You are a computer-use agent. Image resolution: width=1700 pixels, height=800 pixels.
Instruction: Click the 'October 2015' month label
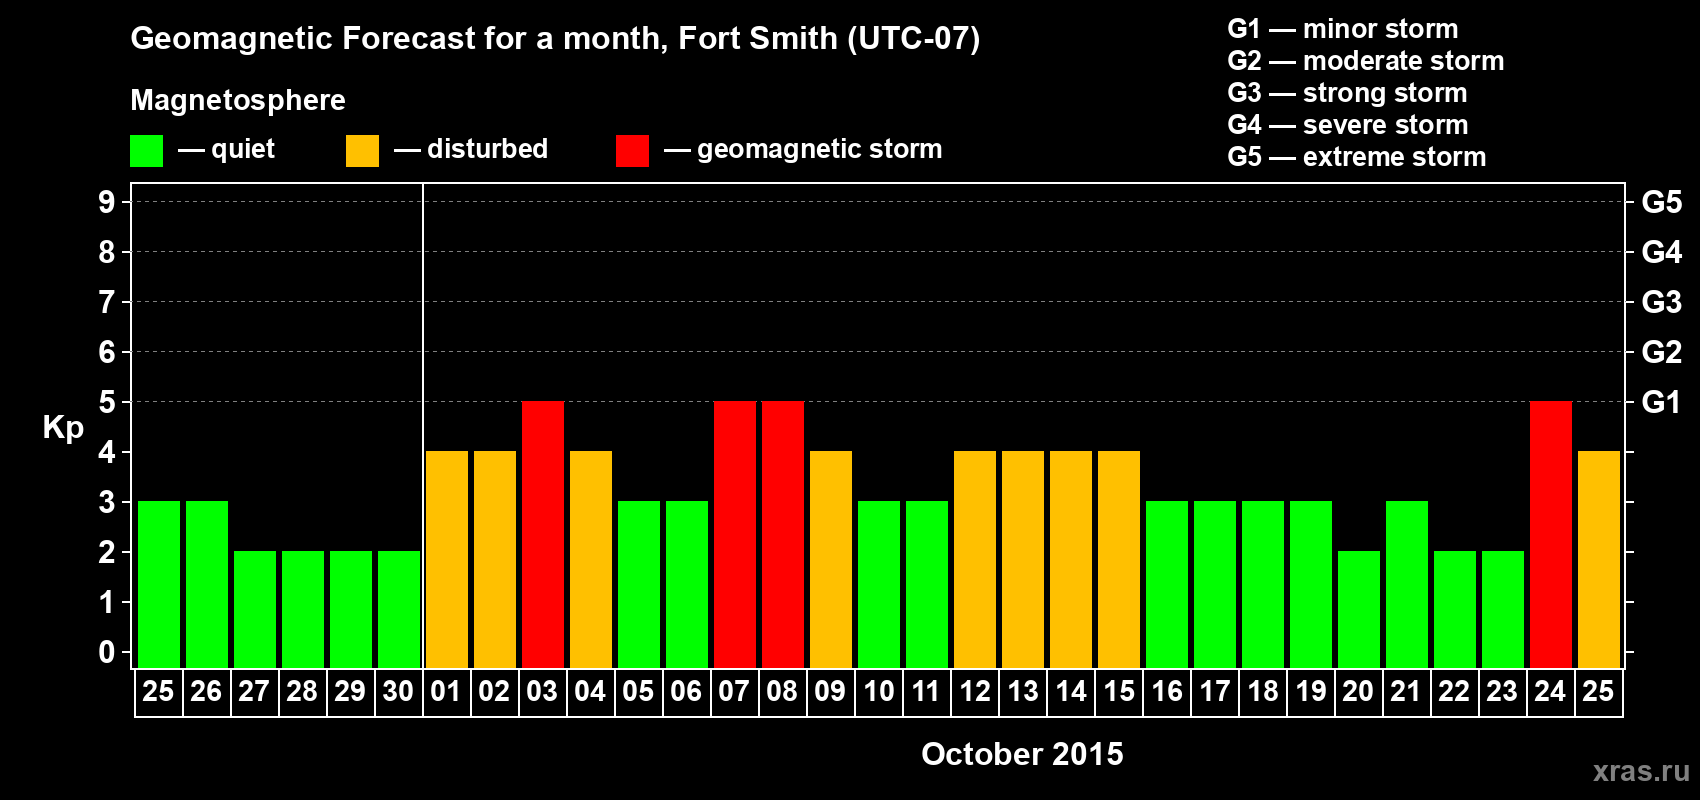click(x=1022, y=754)
